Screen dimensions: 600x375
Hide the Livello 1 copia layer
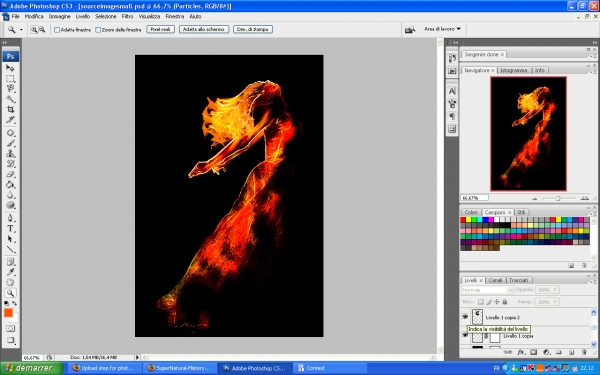pyautogui.click(x=465, y=335)
